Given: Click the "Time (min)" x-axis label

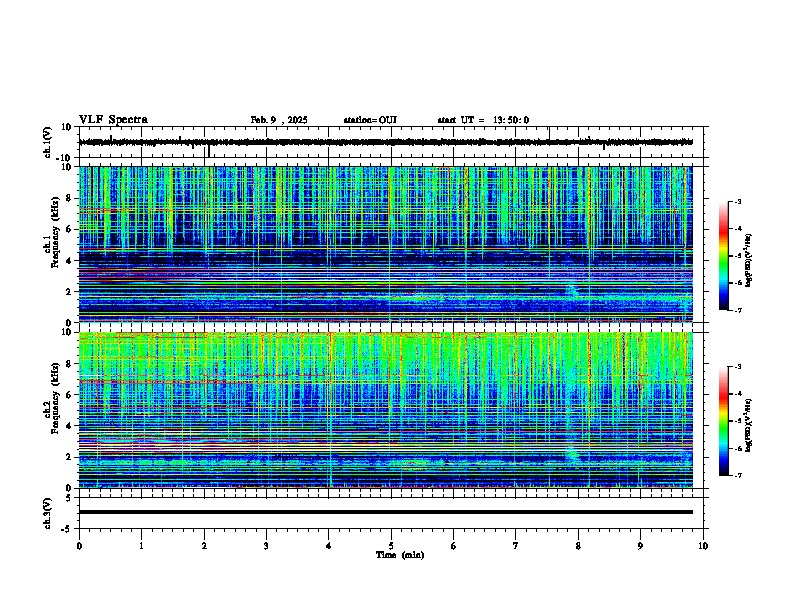Looking at the screenshot, I should 400,555.
